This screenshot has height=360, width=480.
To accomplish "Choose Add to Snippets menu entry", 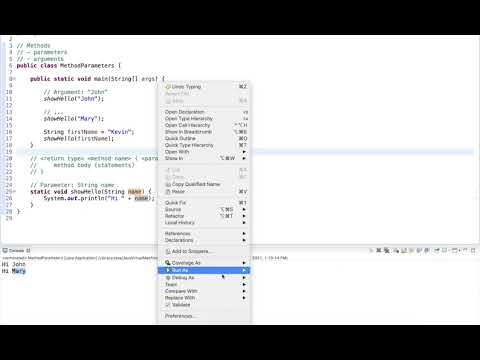I will (204, 251).
